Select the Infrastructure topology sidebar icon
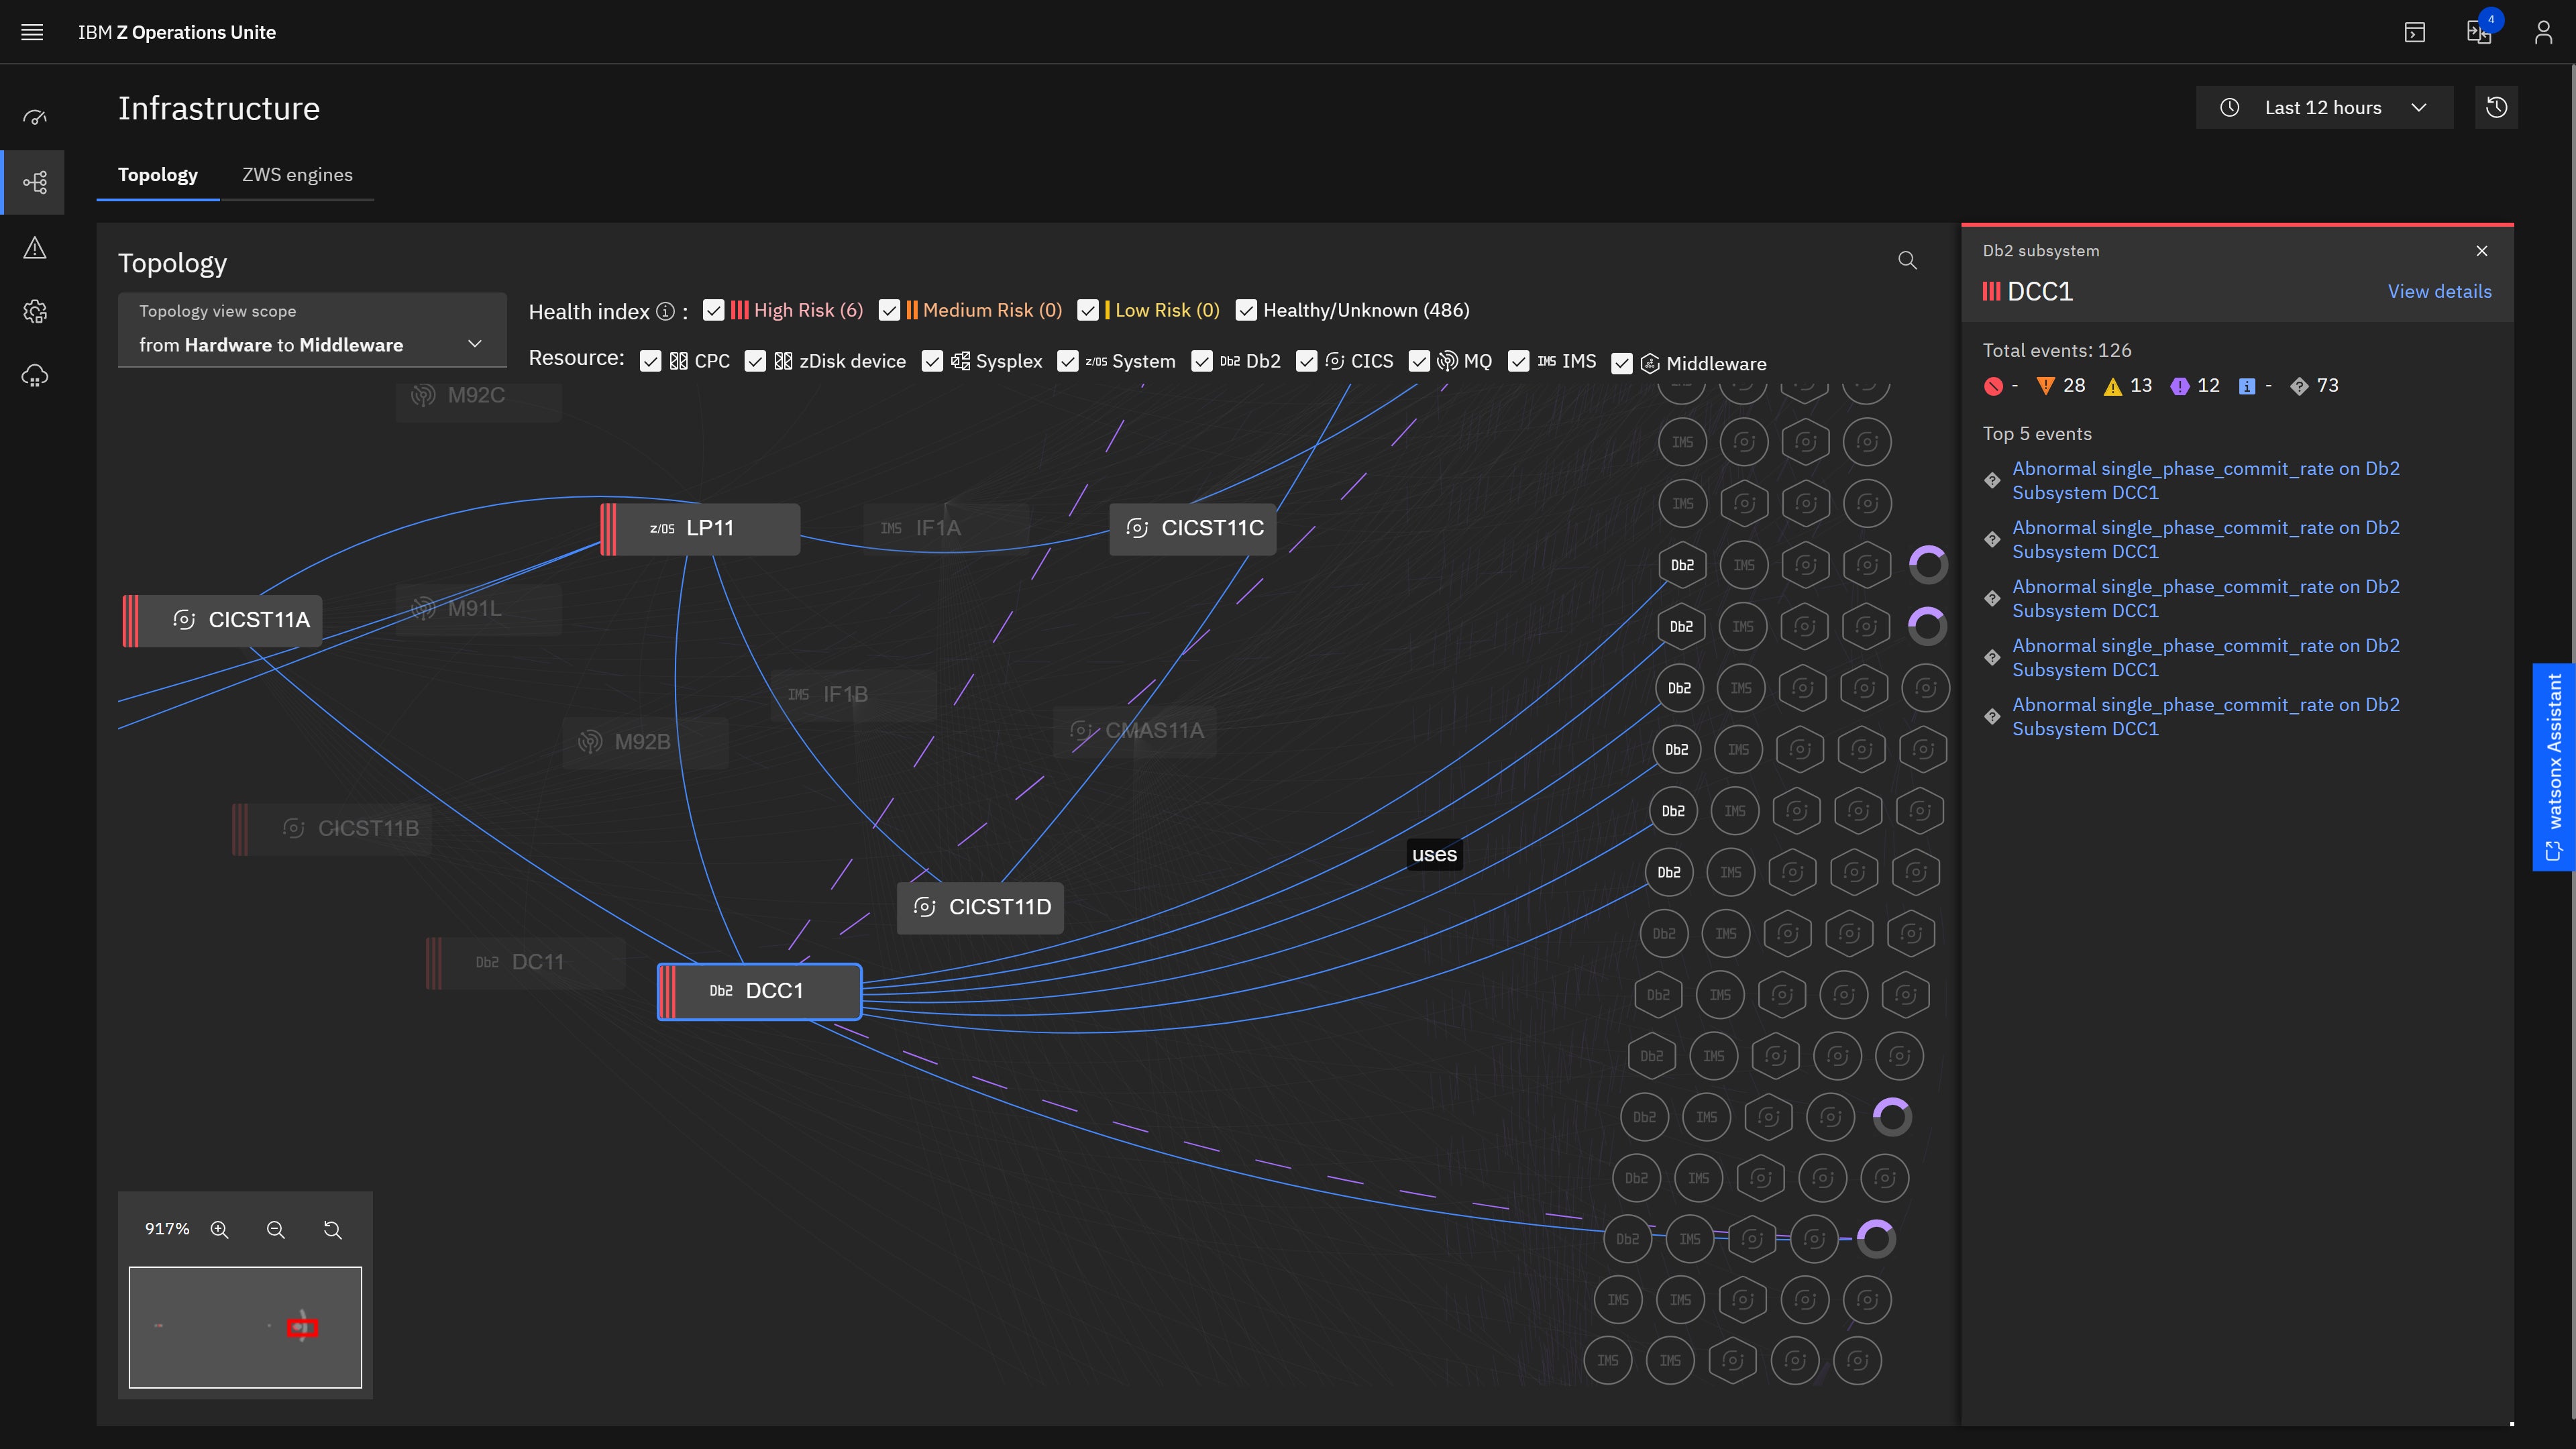The image size is (2576, 1449). 35,182
